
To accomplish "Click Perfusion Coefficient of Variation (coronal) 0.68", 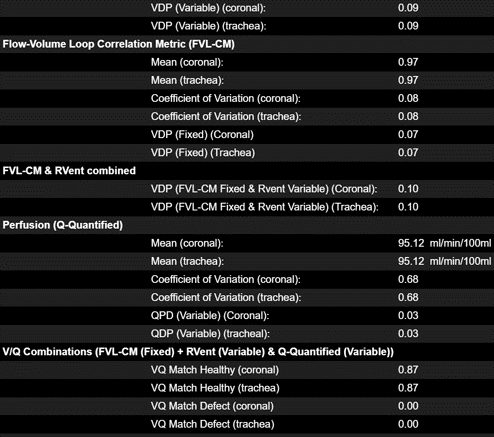I will (408, 279).
